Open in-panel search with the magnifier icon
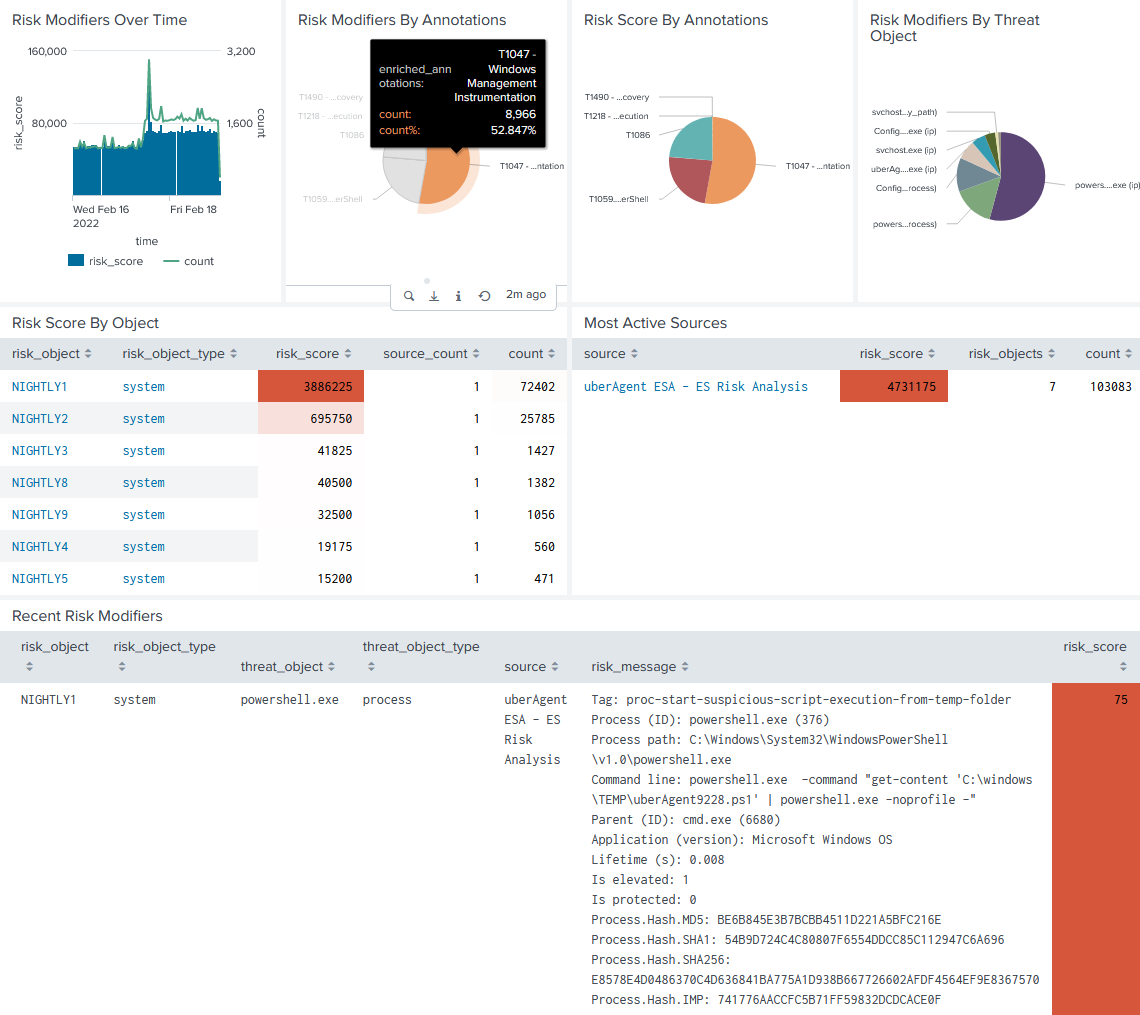Viewport: 1140px width, 1015px height. pyautogui.click(x=409, y=296)
